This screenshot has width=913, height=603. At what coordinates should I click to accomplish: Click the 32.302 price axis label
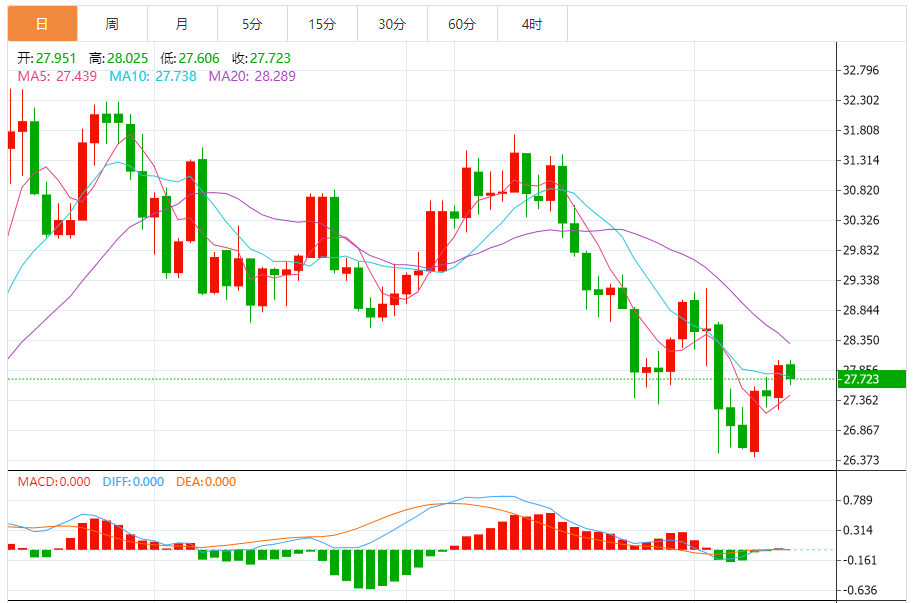(861, 100)
